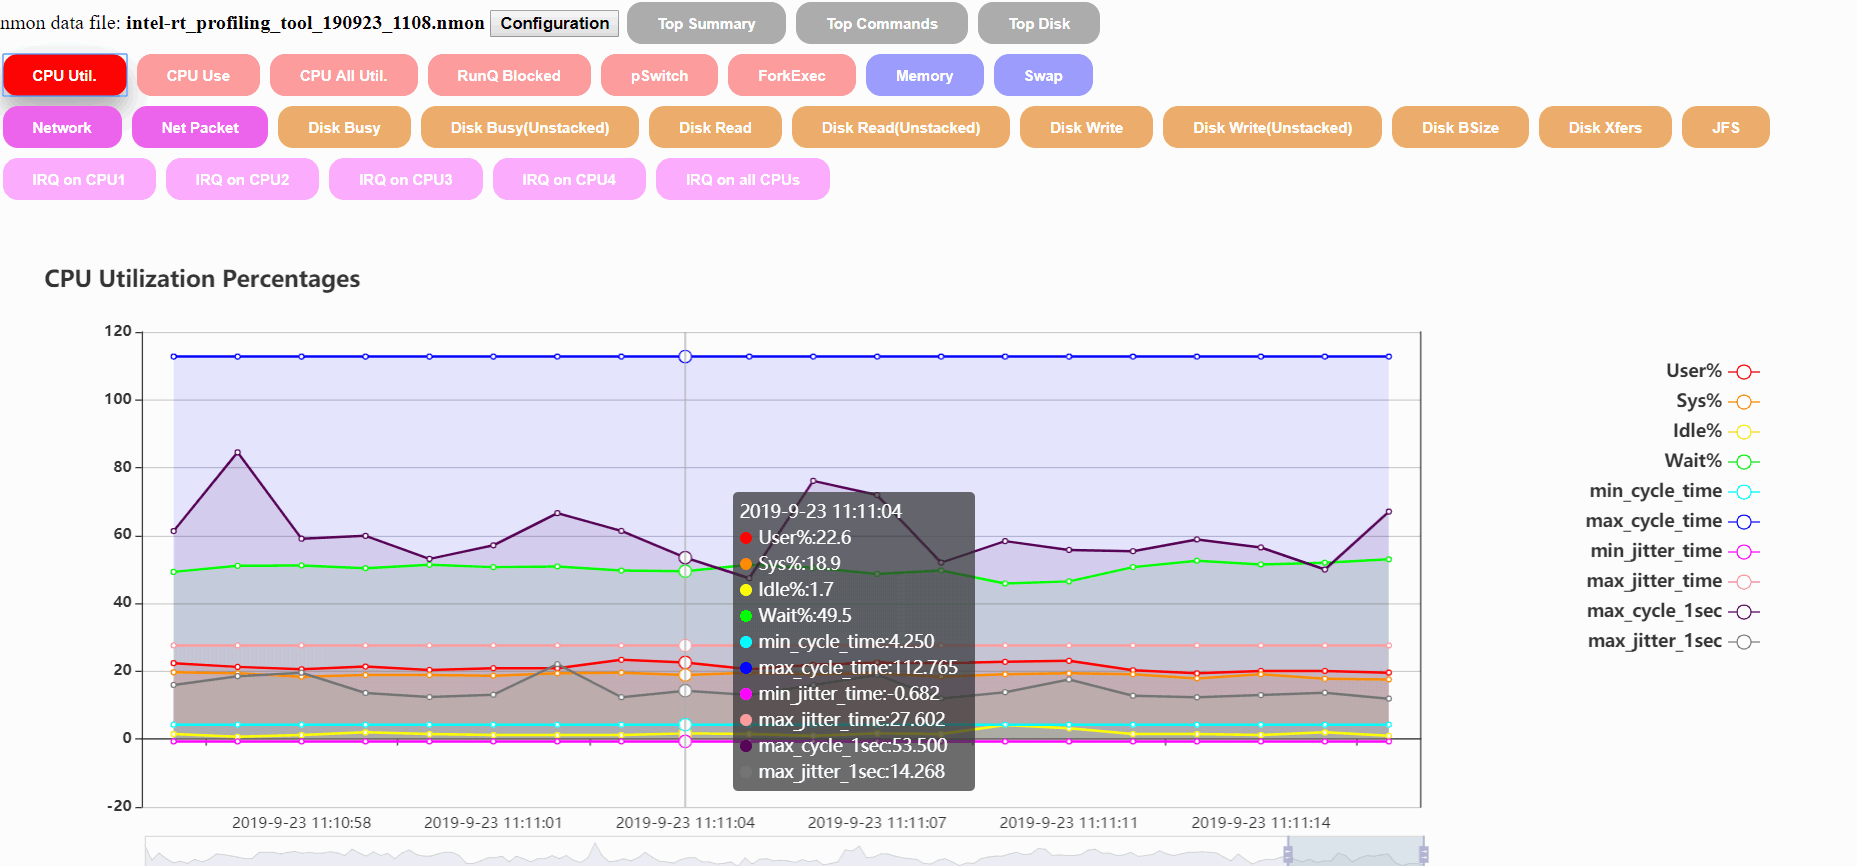Select the CPU Util. chart

(x=64, y=75)
